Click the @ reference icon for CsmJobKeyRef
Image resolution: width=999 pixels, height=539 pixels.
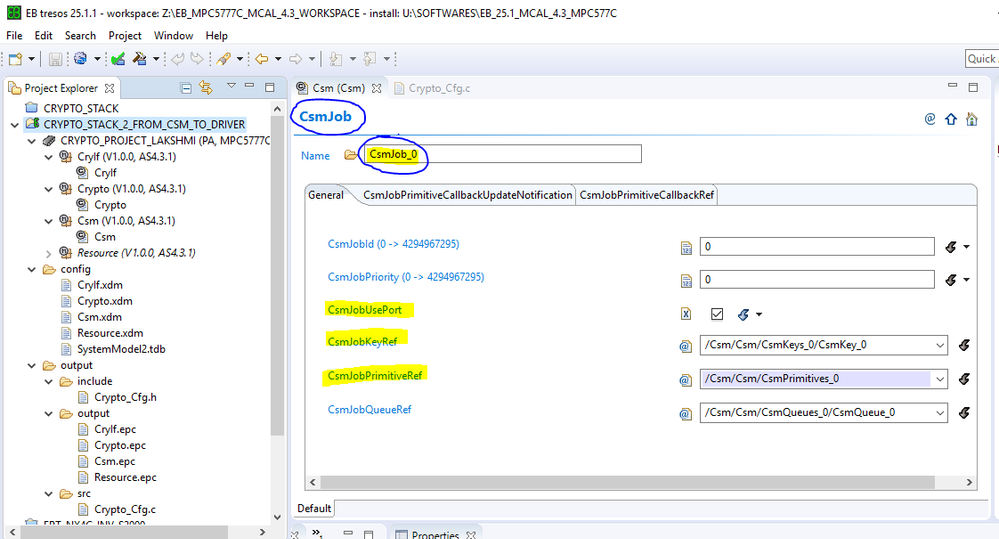point(685,346)
